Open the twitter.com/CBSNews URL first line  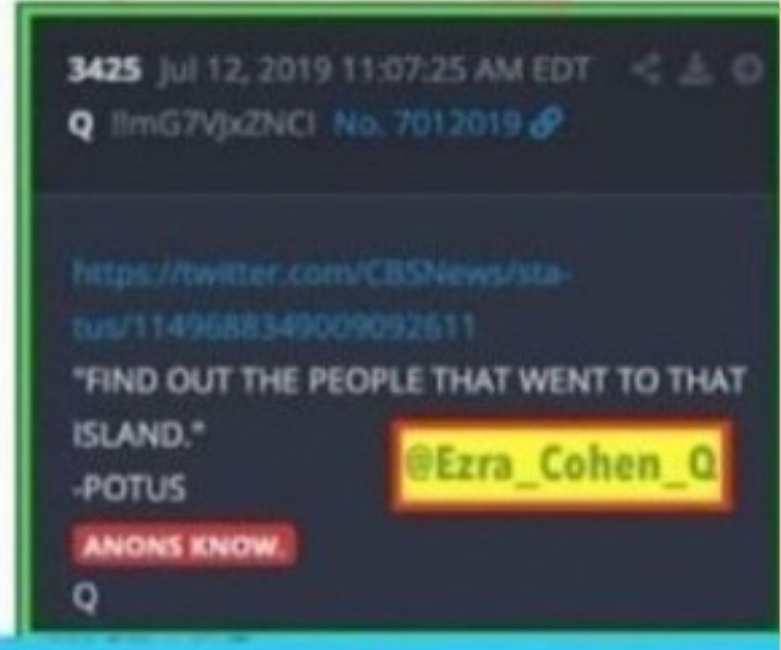click(x=320, y=274)
